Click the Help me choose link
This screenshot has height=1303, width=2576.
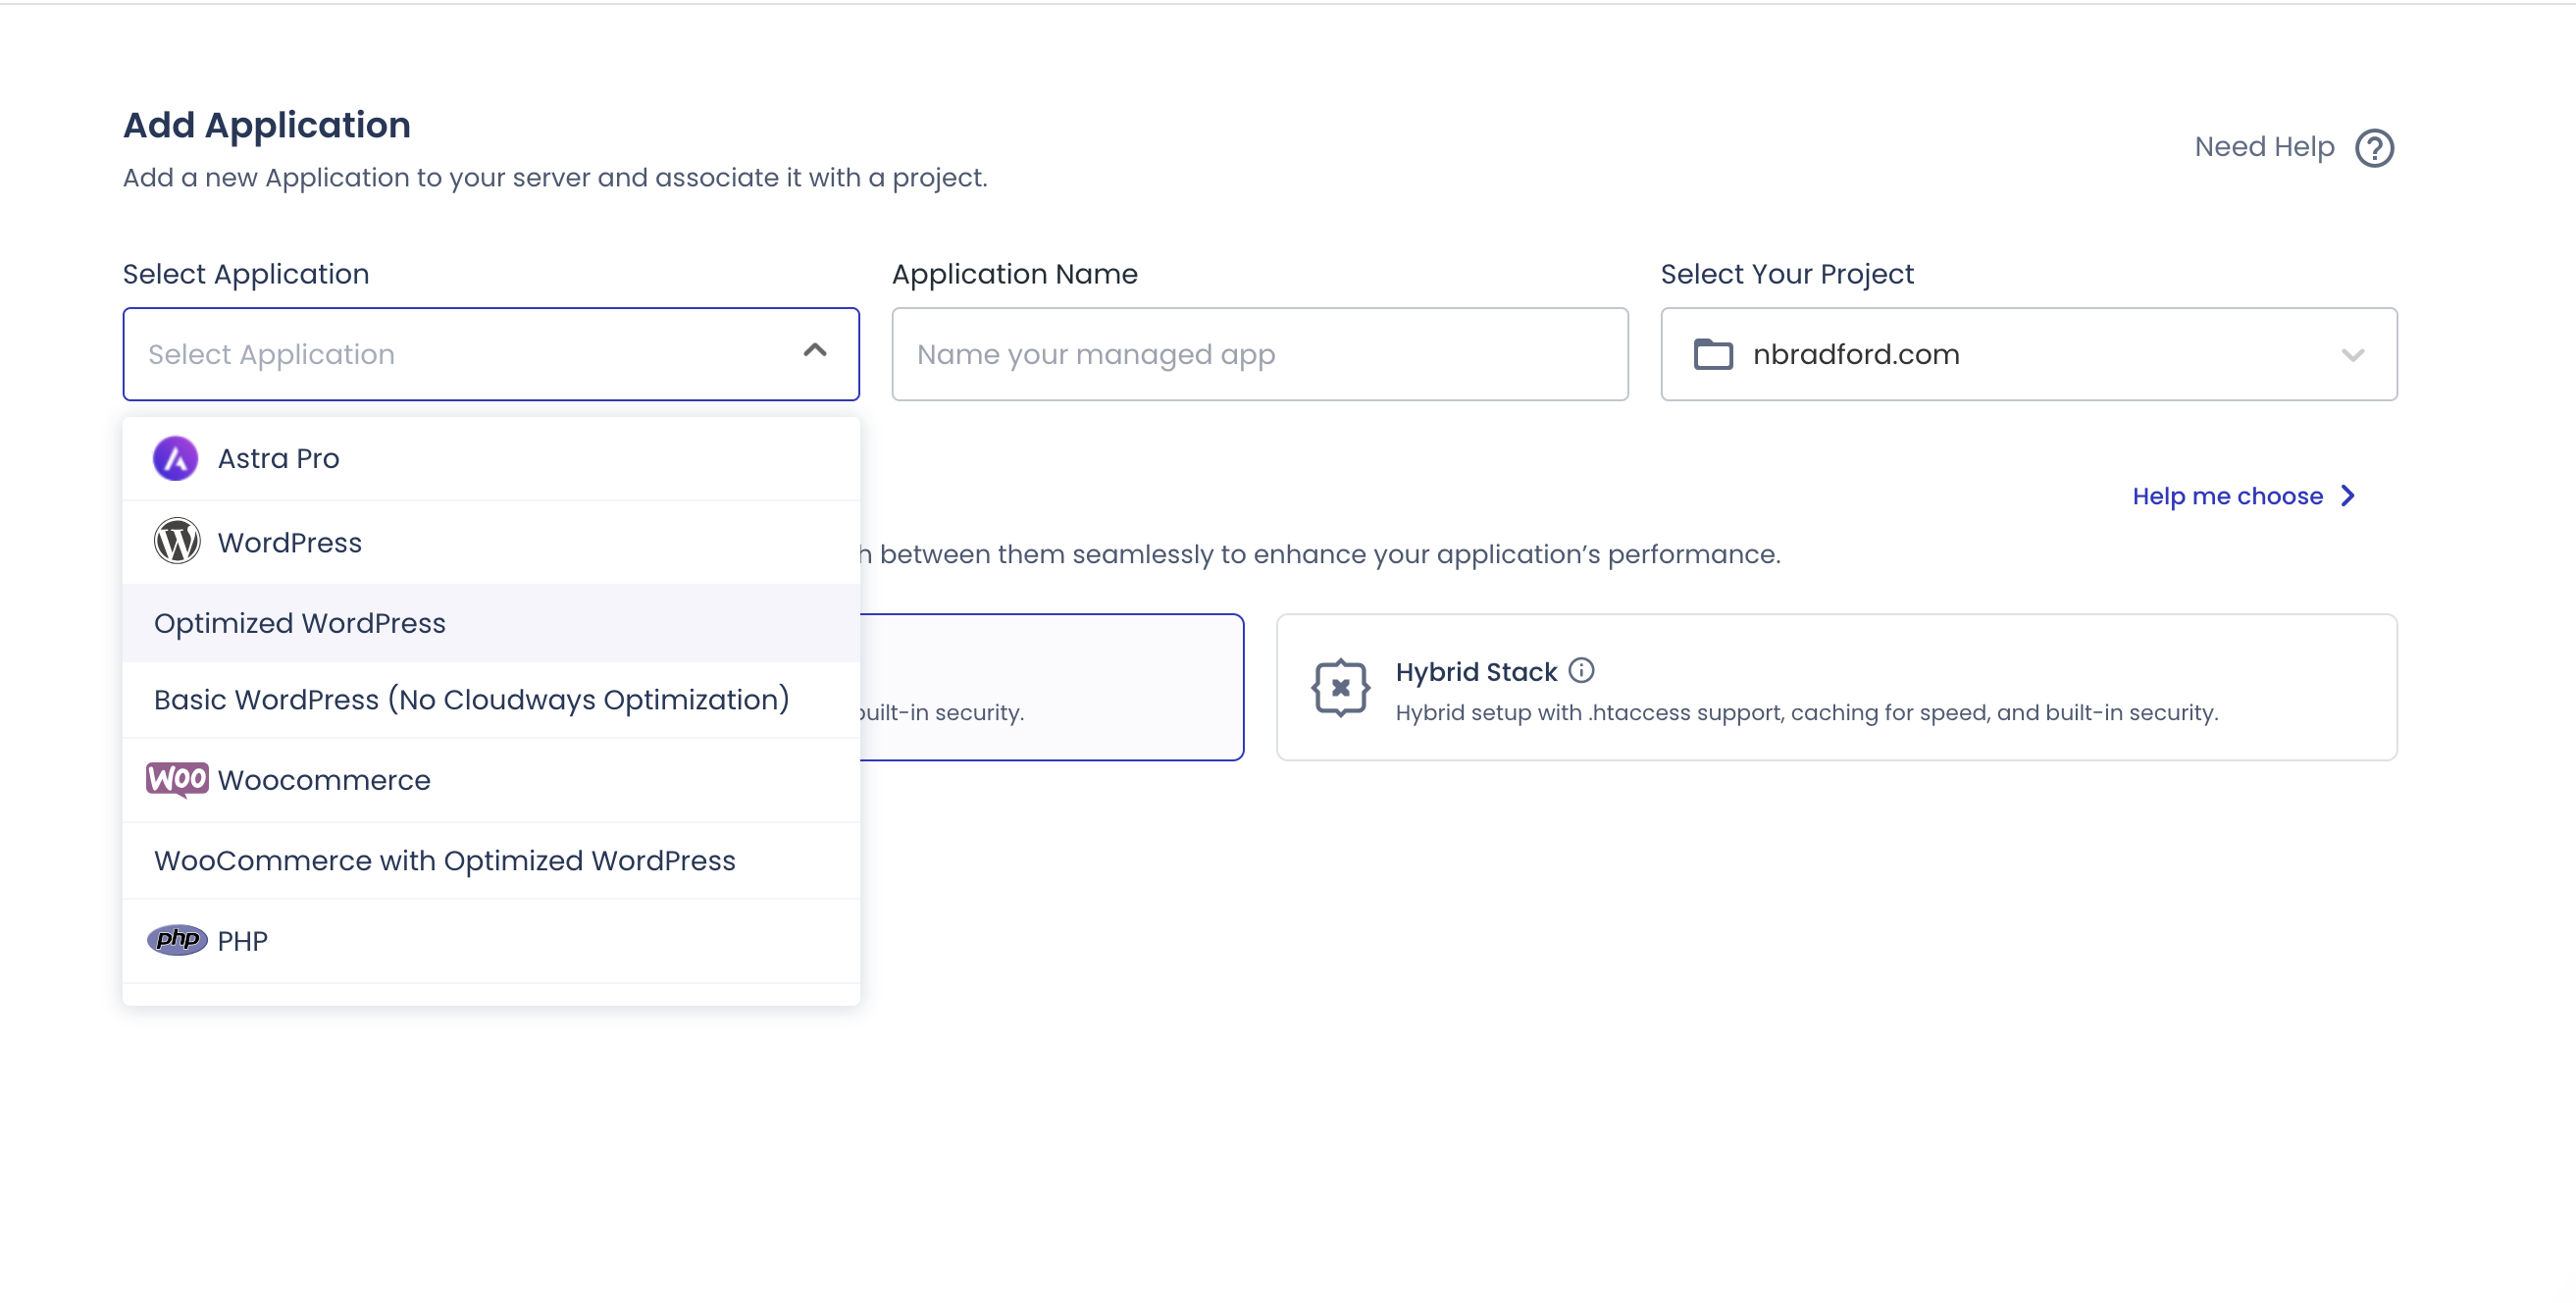pyautogui.click(x=2227, y=495)
